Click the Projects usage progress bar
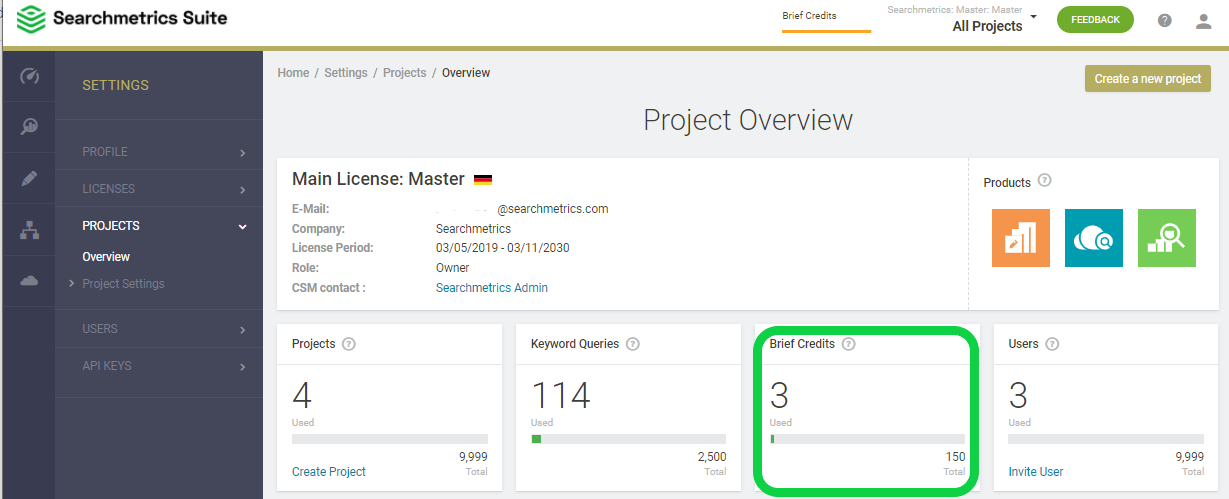This screenshot has width=1229, height=499. tap(390, 439)
